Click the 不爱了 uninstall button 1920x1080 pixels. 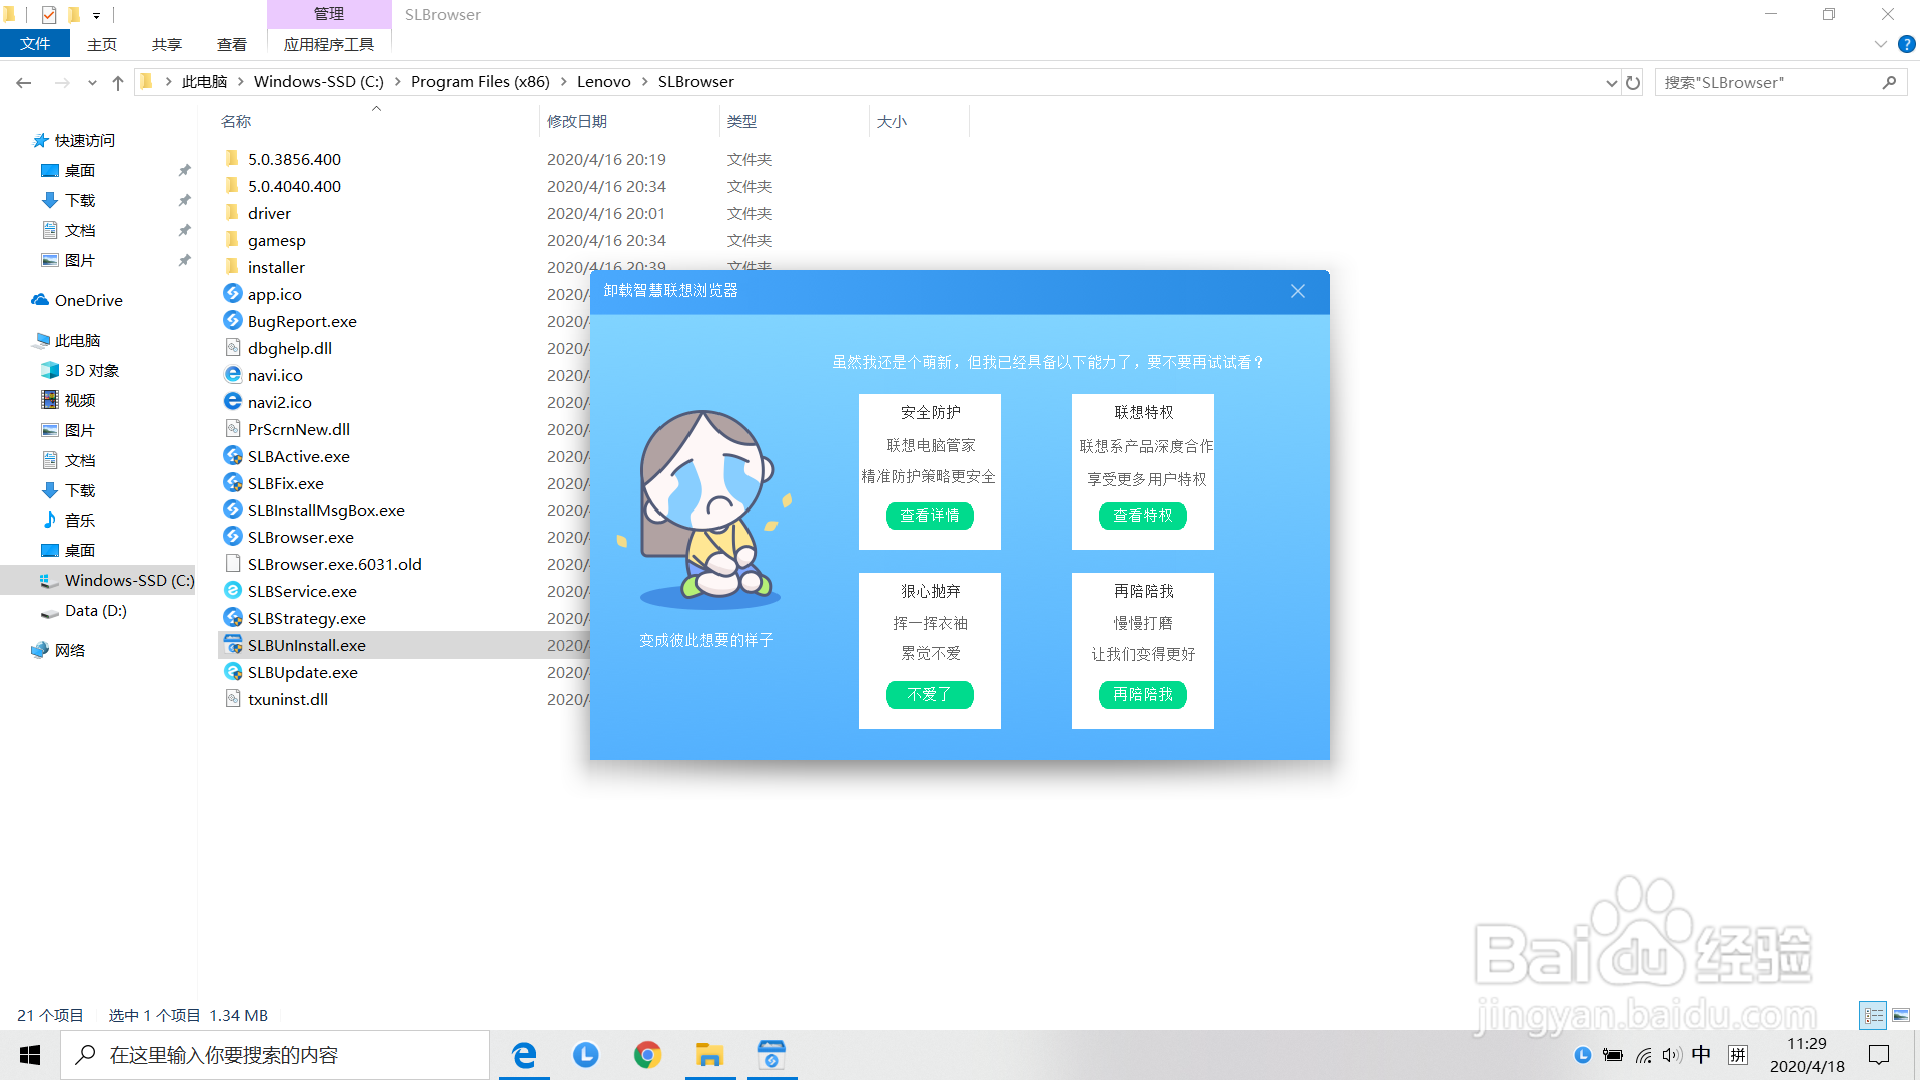(929, 694)
